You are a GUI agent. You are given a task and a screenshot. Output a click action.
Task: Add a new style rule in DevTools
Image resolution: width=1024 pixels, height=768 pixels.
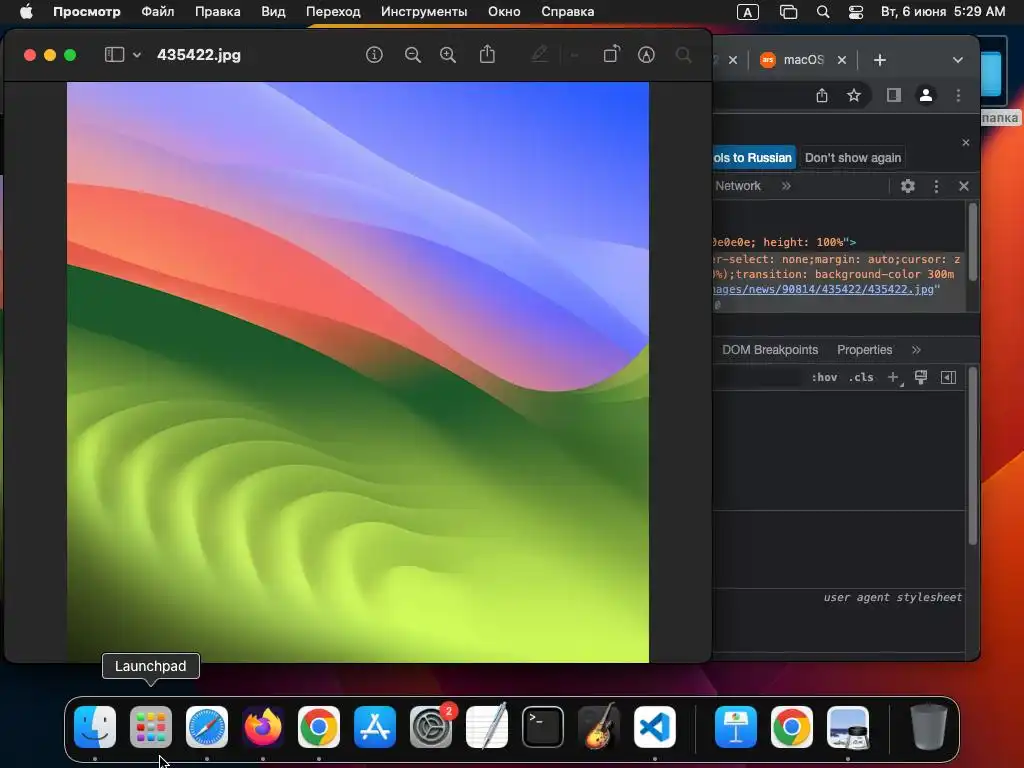(x=893, y=377)
